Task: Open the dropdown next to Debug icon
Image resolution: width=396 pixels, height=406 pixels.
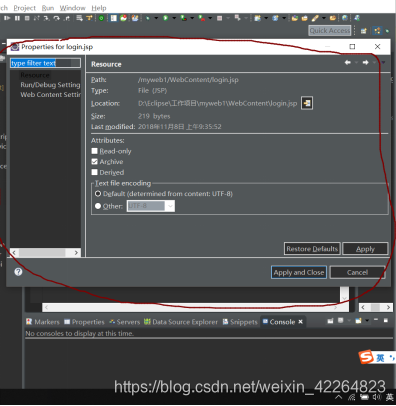Action: click(x=156, y=18)
